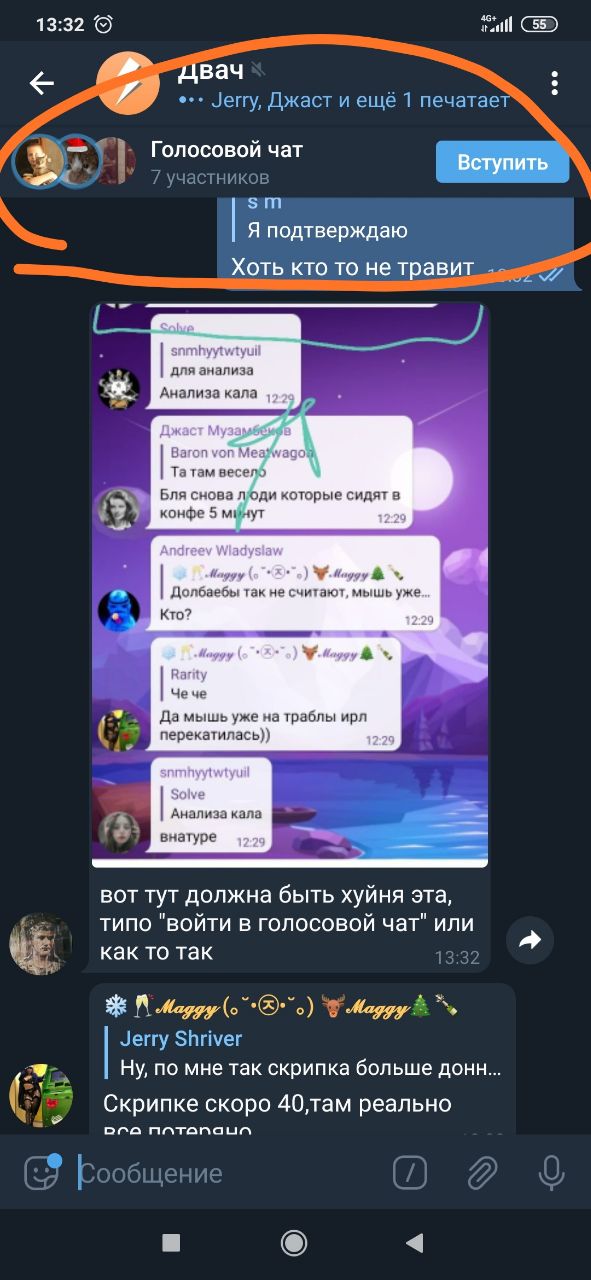
Task: Tap the Android recent apps square
Action: pos(171,1242)
